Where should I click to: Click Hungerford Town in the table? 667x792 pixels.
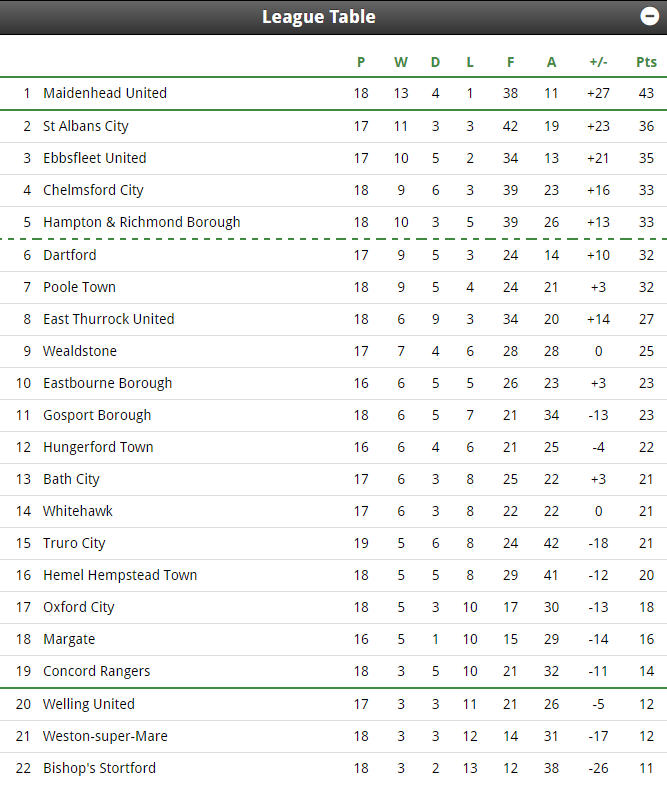click(98, 447)
